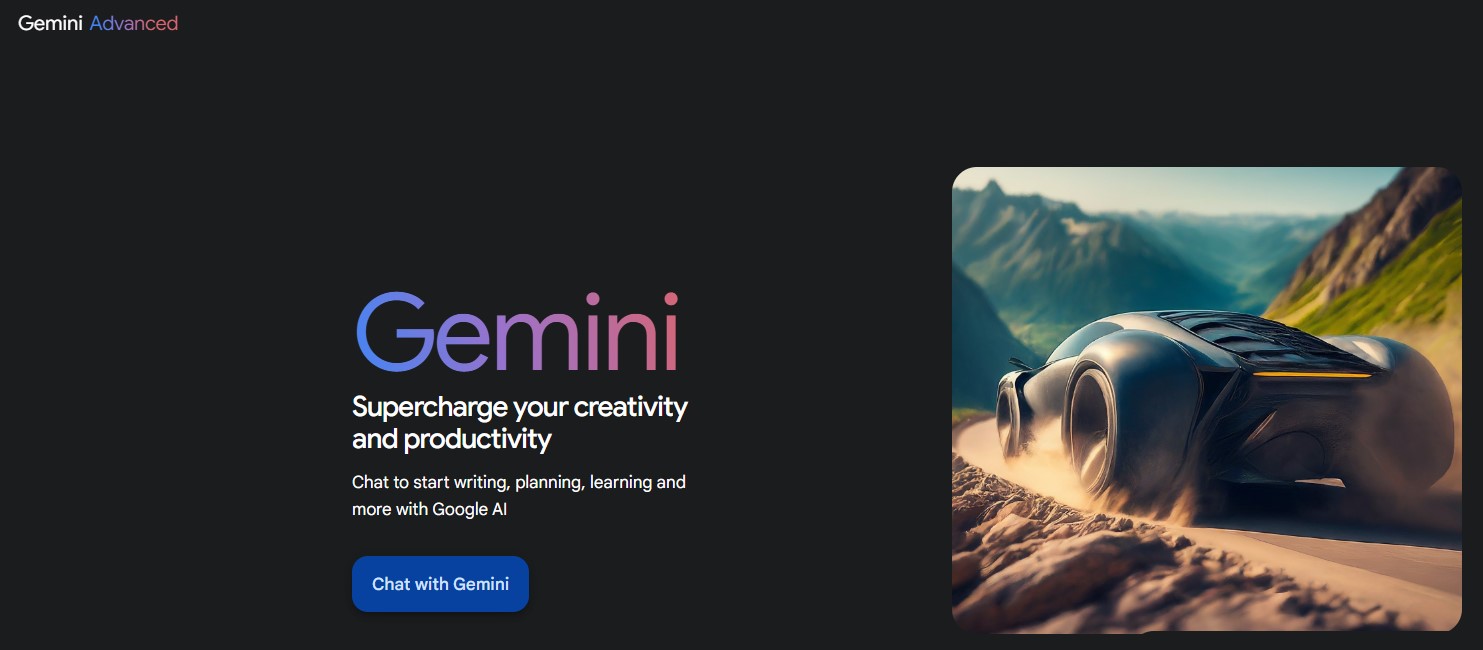This screenshot has height=650, width=1483.
Task: Click the yellow taillight strip on car
Action: click(x=1311, y=374)
